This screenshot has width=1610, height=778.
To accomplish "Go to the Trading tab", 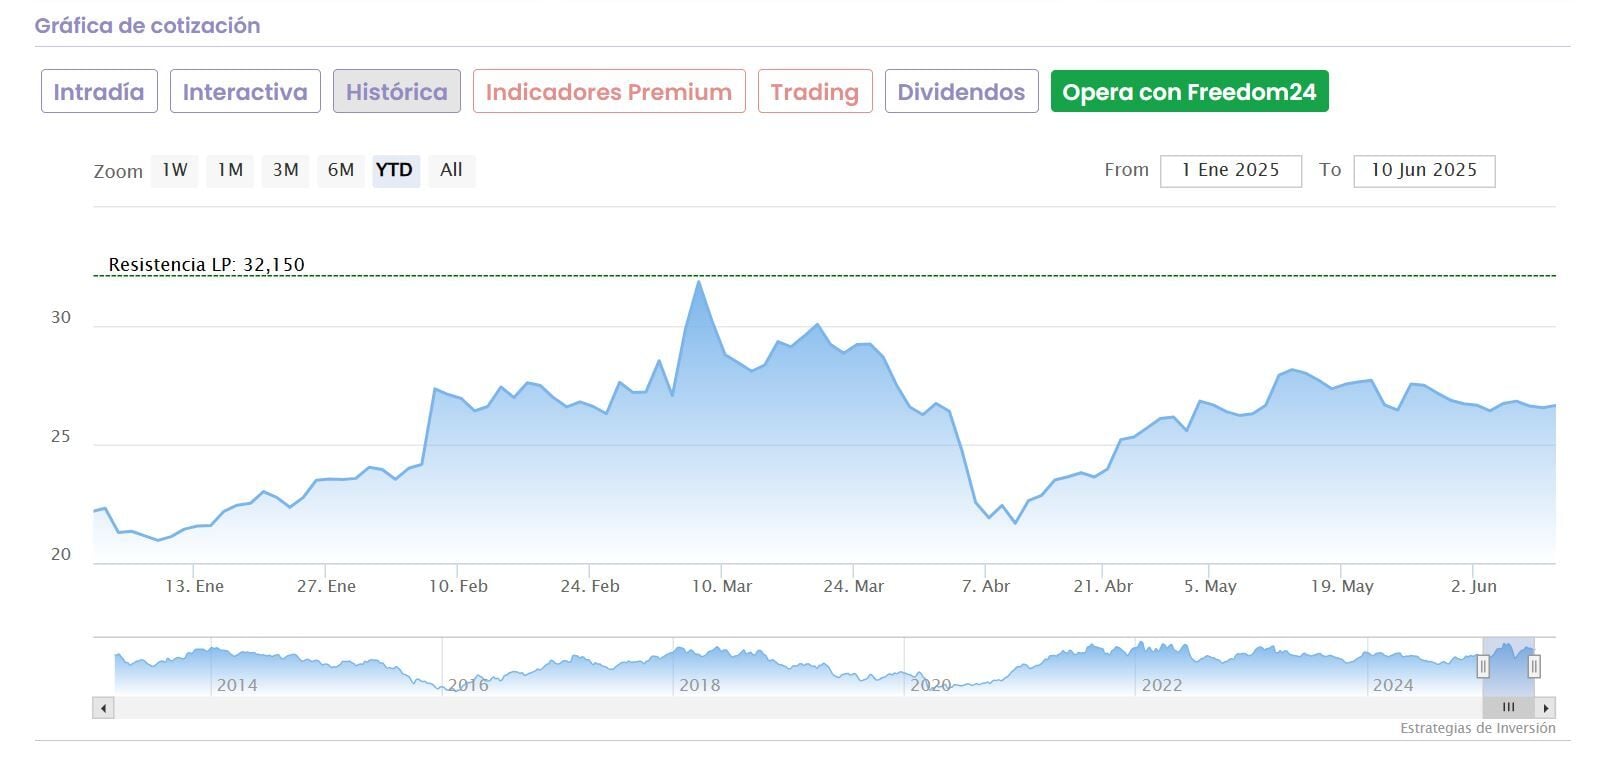I will click(x=815, y=92).
